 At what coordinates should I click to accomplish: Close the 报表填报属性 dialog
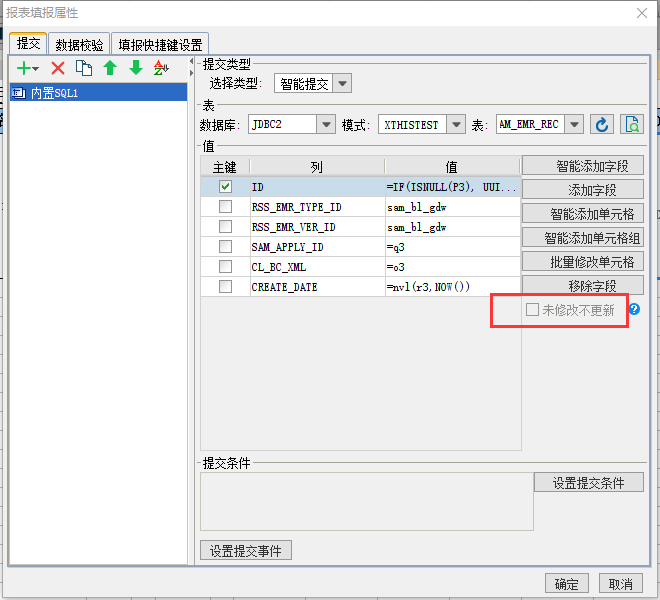(641, 13)
